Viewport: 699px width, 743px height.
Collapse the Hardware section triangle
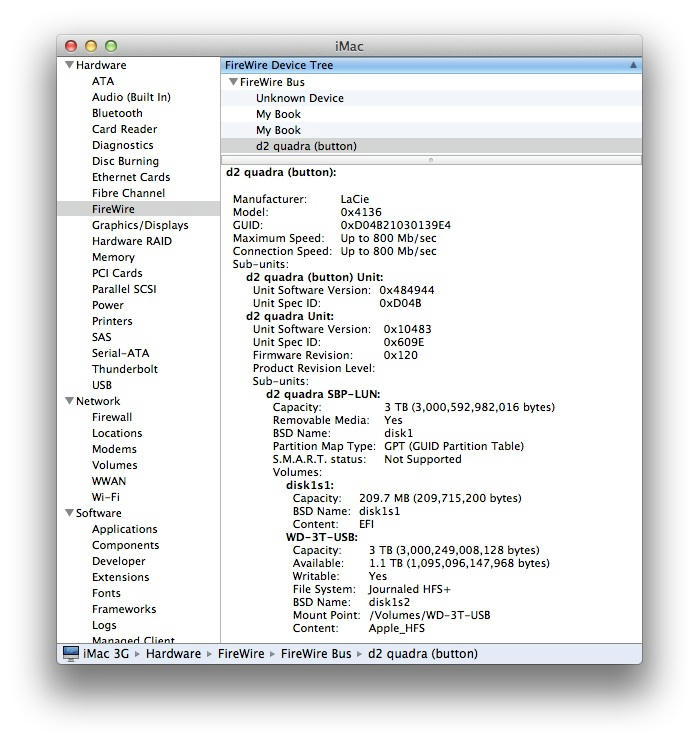pyautogui.click(x=69, y=64)
